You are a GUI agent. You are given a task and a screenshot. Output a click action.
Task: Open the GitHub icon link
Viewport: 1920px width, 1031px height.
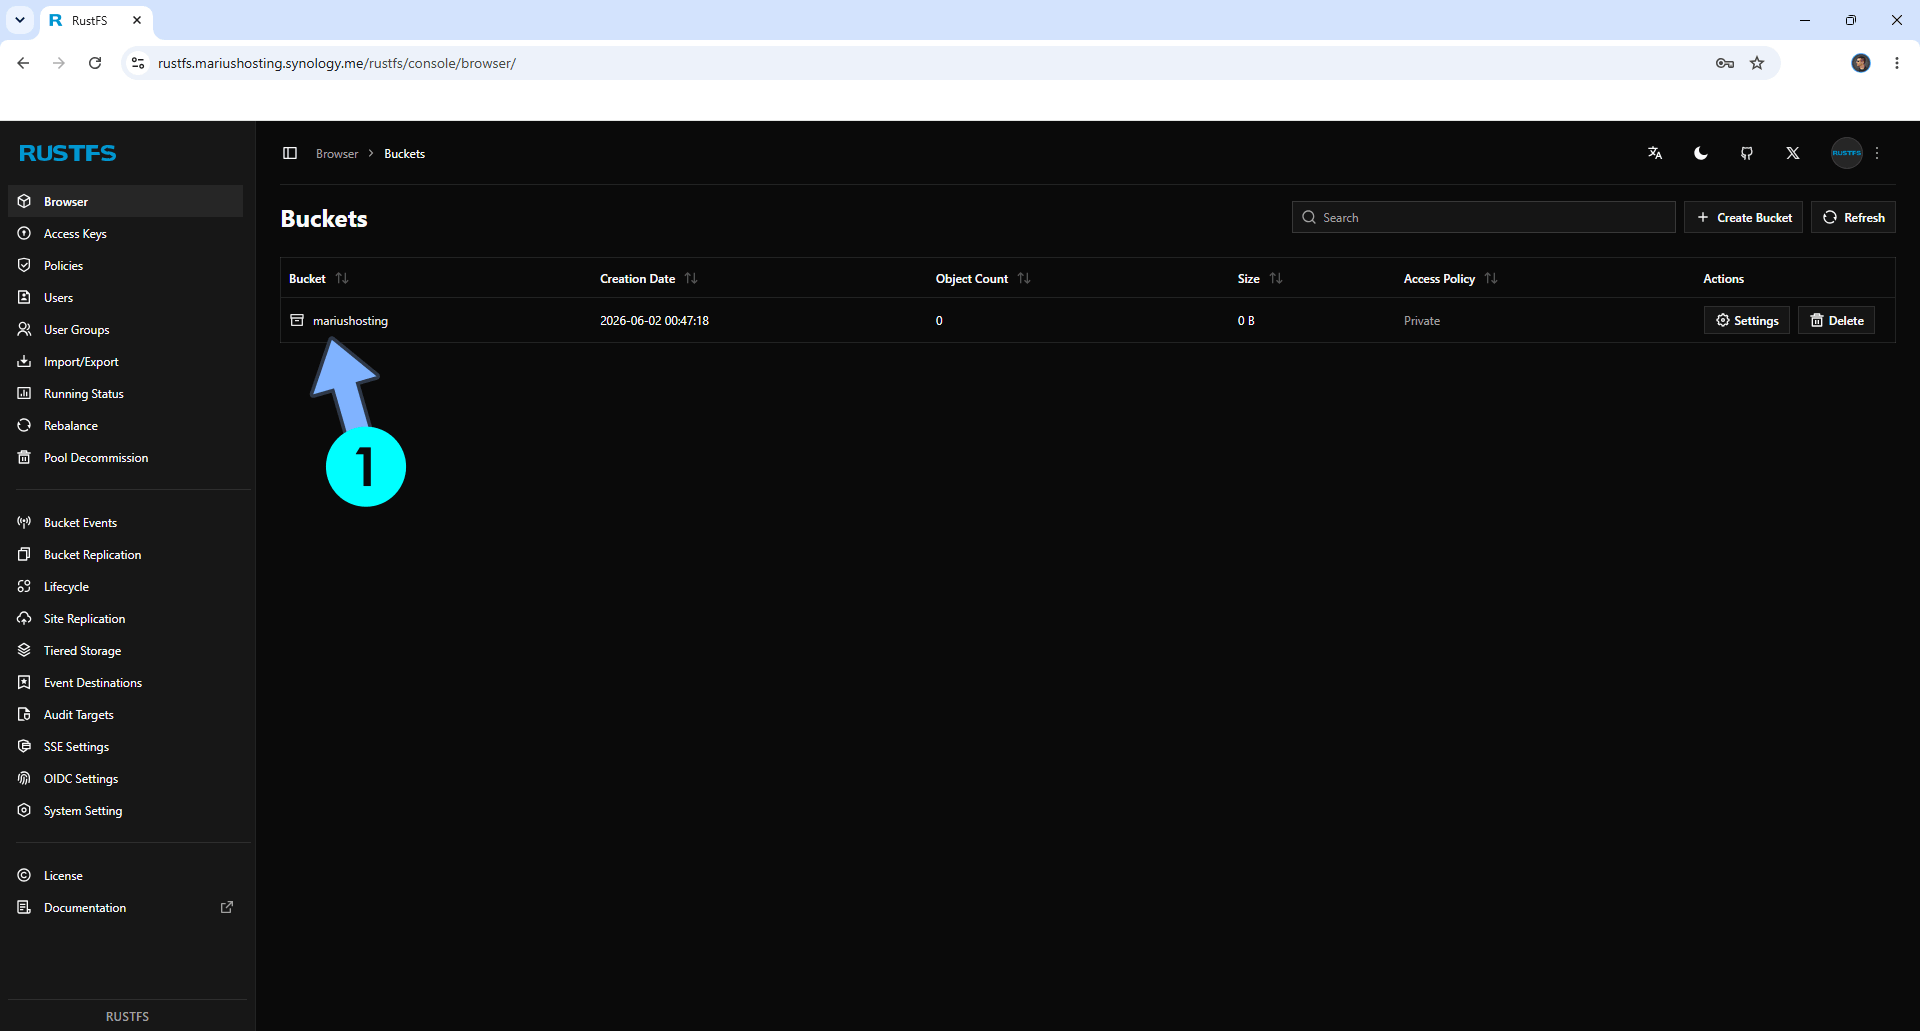coord(1747,153)
